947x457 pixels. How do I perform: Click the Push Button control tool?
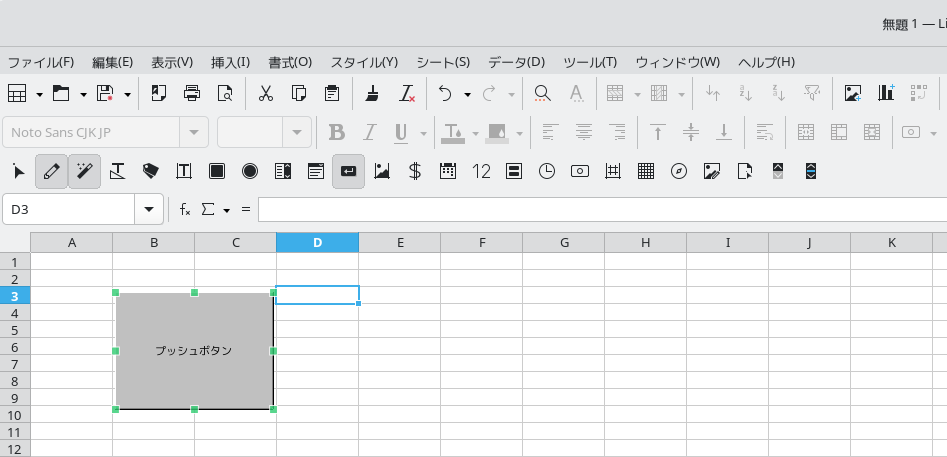coord(348,171)
